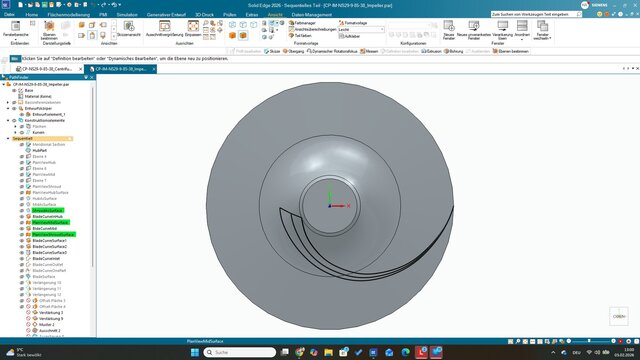The height and width of the screenshot is (360, 640).
Task: Select Dynamischer Rotationsfokus command
Action: coord(332,51)
